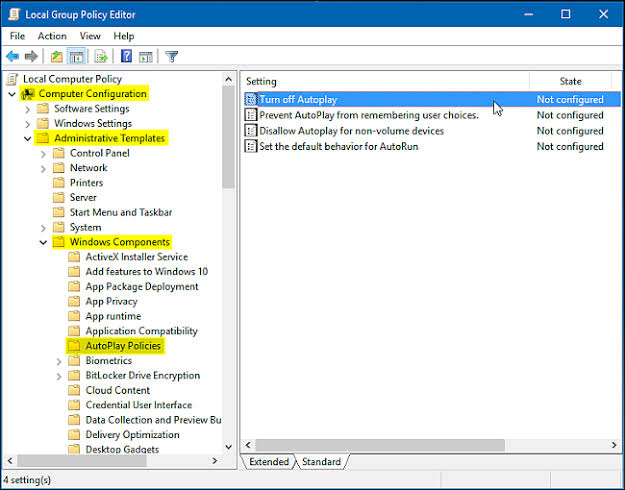The height and width of the screenshot is (490, 625).
Task: Click the tree pane vertical scrollbar
Action: click(229, 300)
